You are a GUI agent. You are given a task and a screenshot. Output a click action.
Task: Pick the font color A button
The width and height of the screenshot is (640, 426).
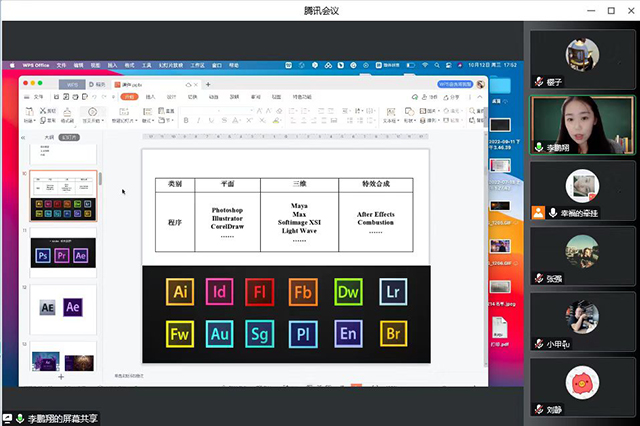tap(235, 120)
